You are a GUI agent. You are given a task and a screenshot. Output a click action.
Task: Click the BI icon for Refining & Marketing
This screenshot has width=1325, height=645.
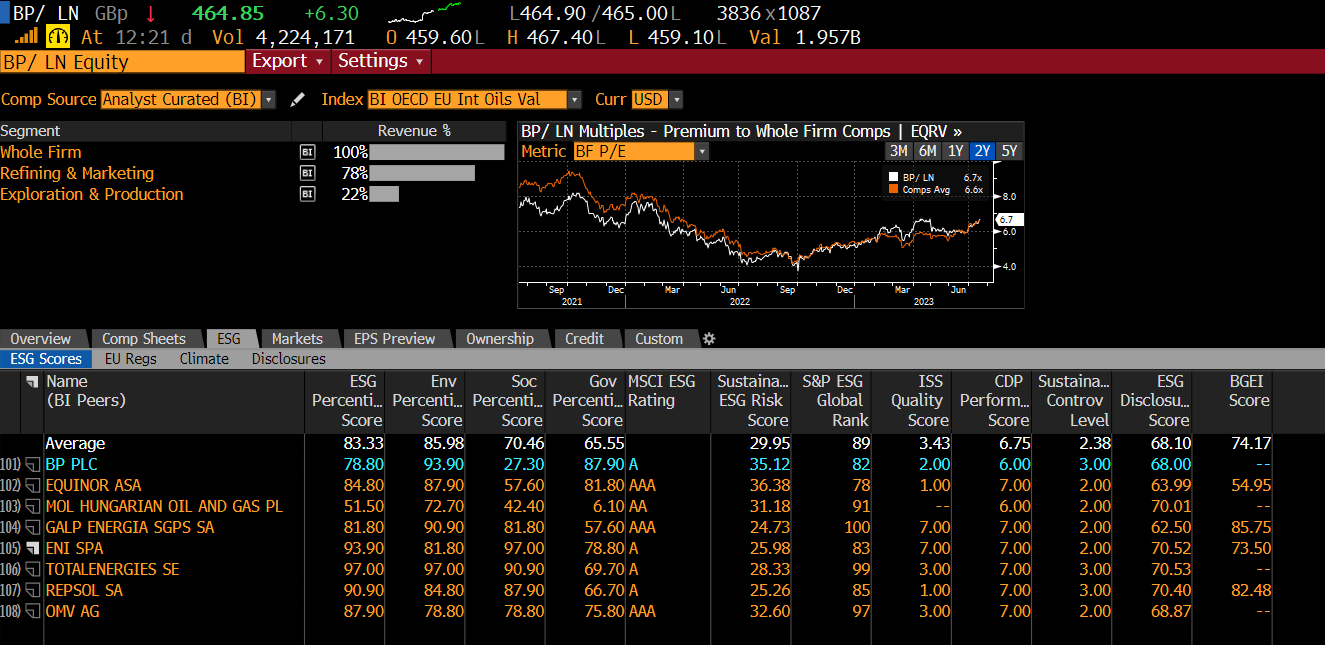point(308,174)
